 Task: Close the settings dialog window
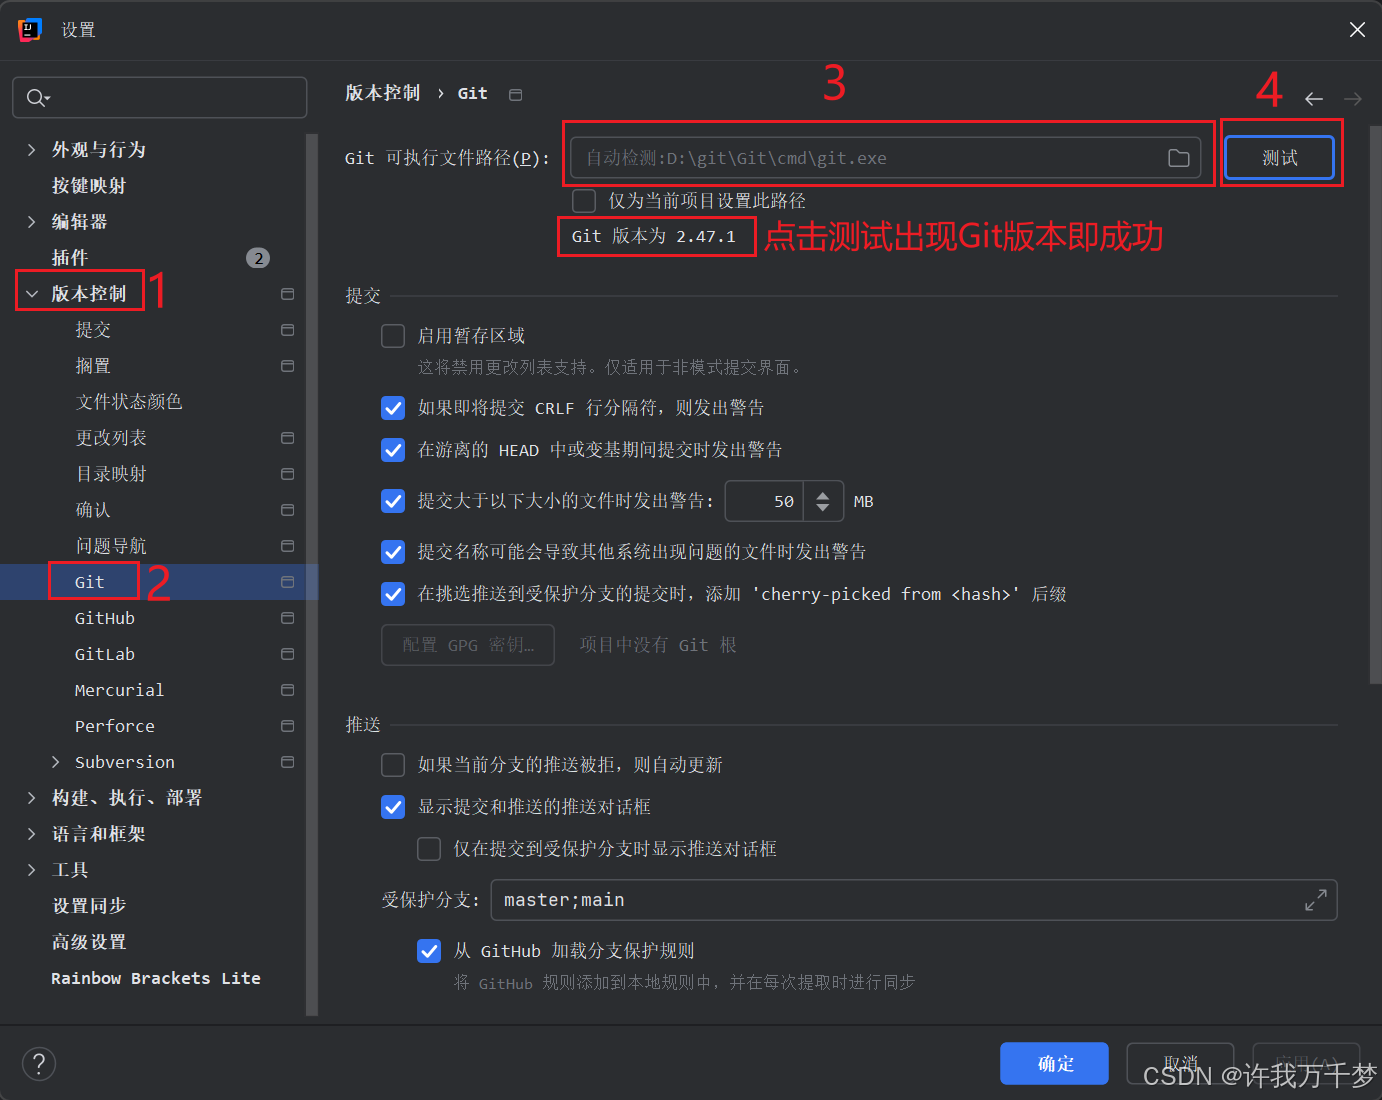[1357, 30]
